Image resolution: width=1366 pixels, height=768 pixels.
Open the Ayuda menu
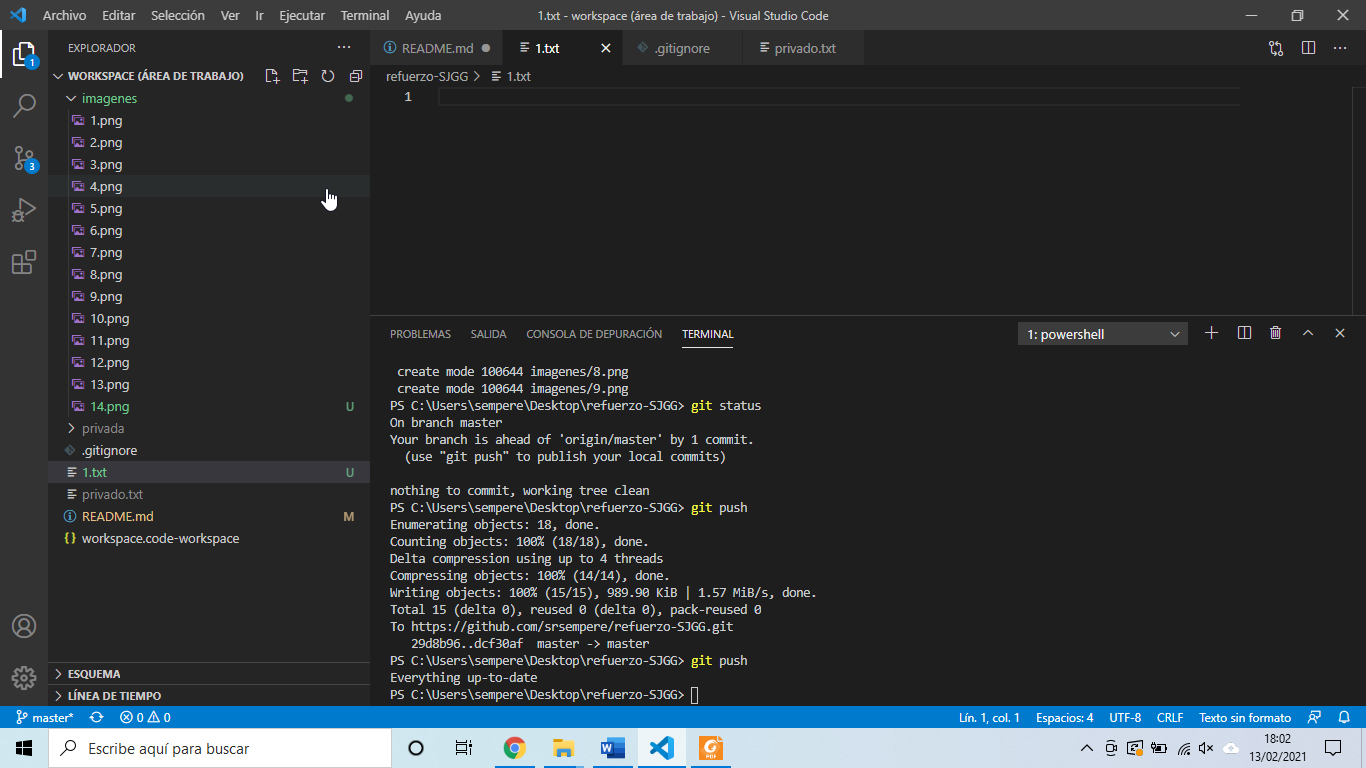point(423,15)
